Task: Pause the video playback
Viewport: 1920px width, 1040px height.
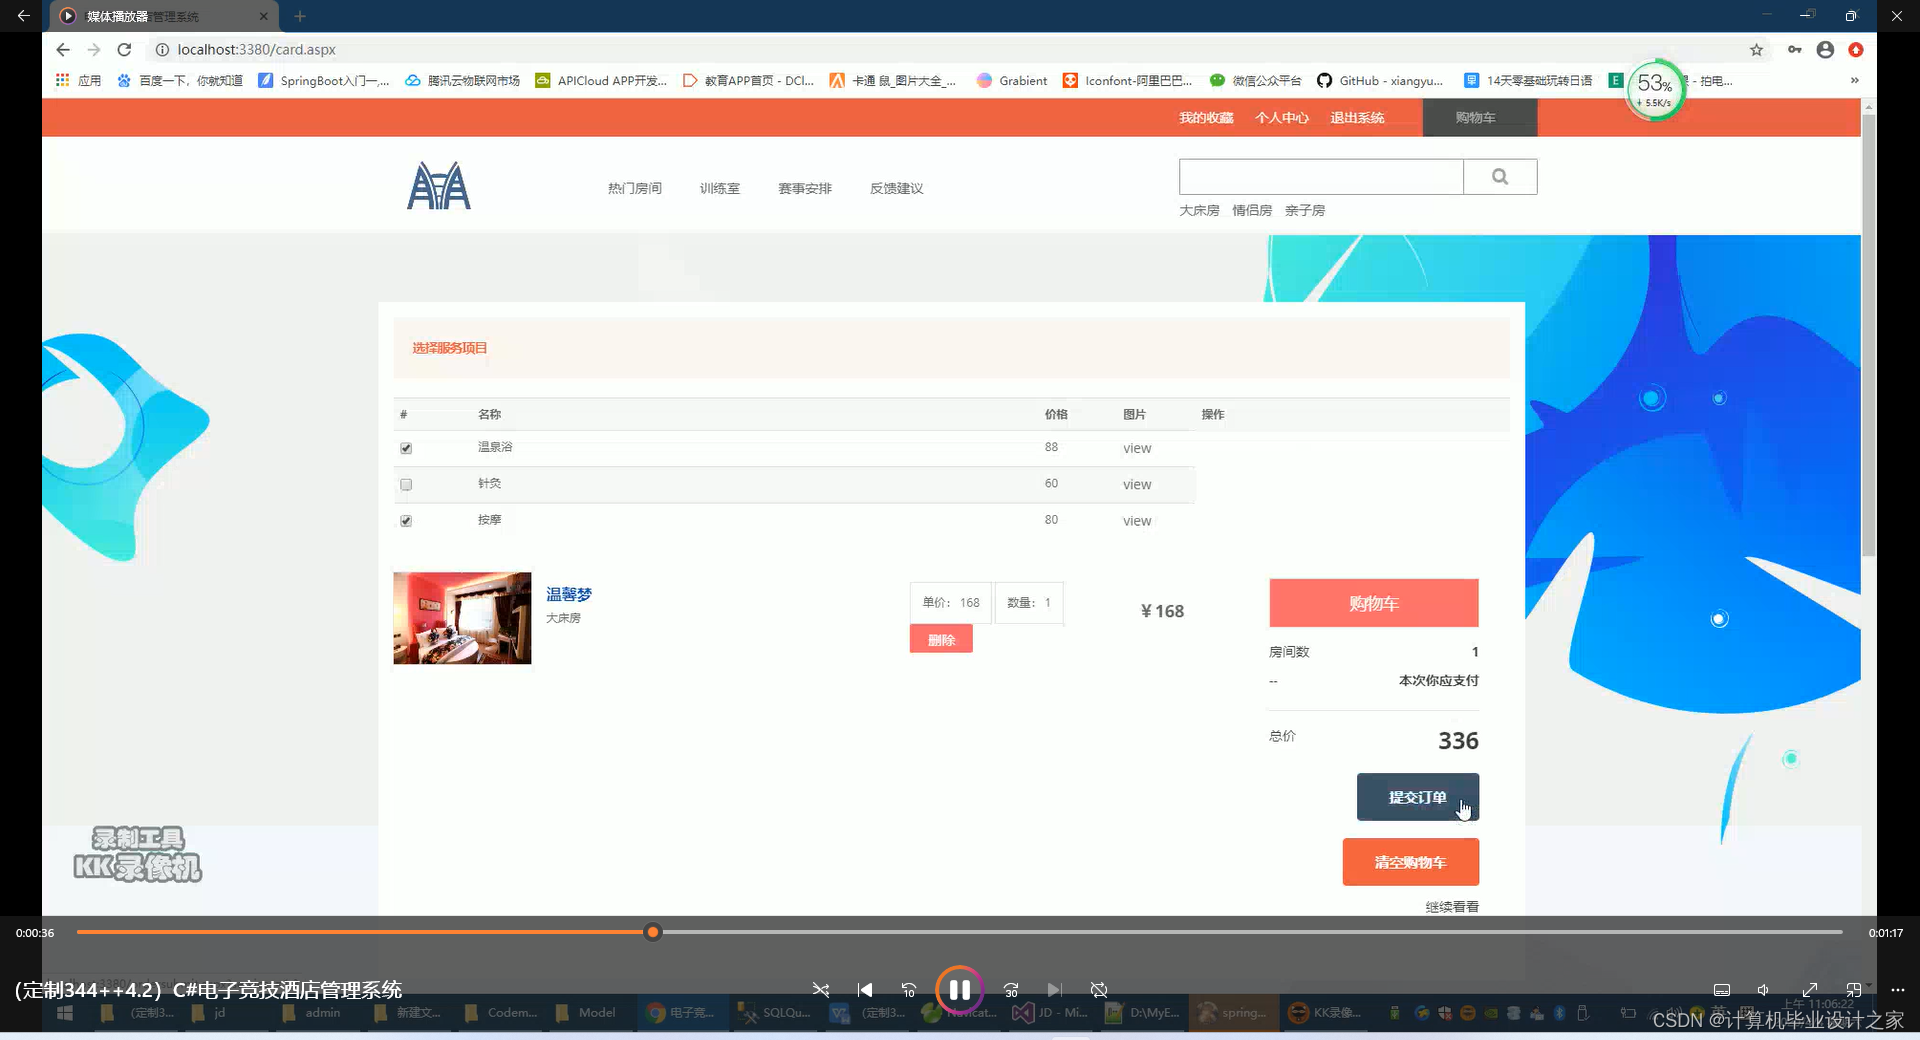Action: (959, 990)
